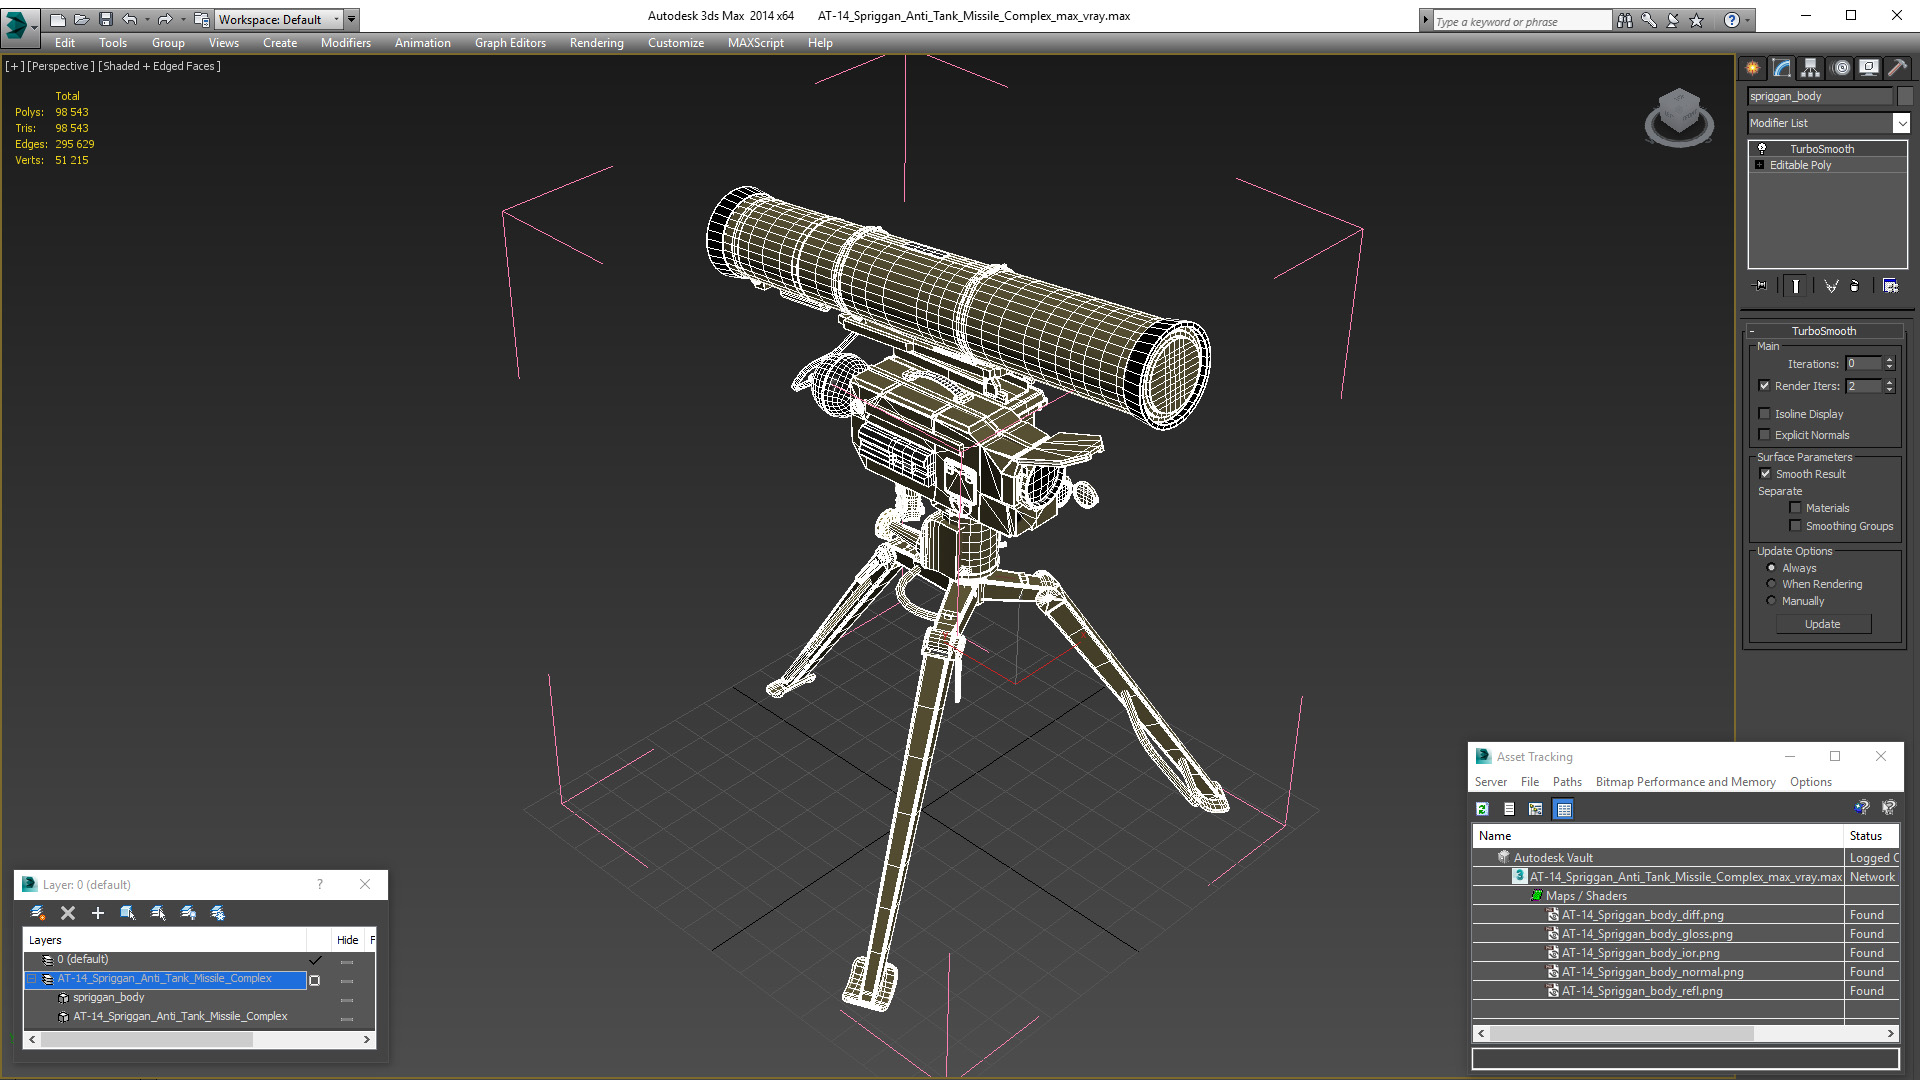Open the Rendering menu
The width and height of the screenshot is (1920, 1080).
point(596,43)
